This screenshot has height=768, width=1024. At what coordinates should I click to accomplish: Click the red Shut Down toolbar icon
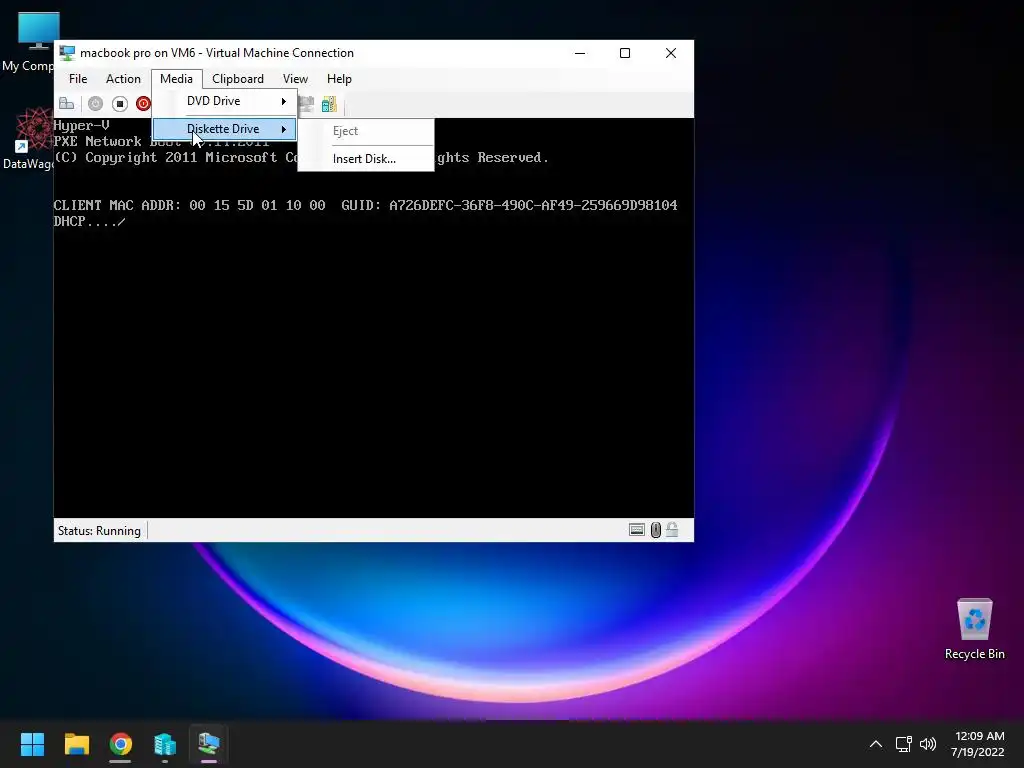[x=143, y=104]
